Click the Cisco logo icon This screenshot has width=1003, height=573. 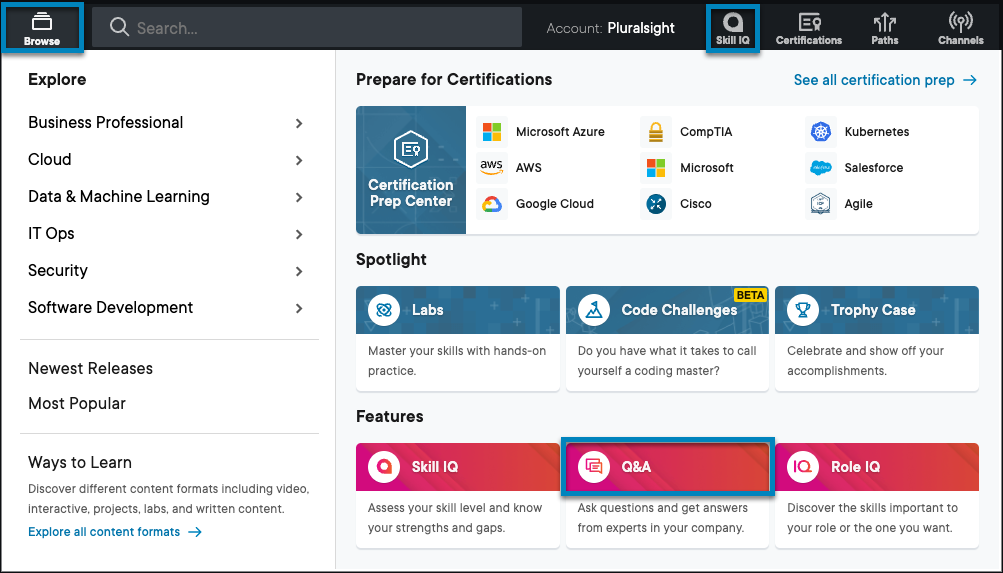[656, 204]
